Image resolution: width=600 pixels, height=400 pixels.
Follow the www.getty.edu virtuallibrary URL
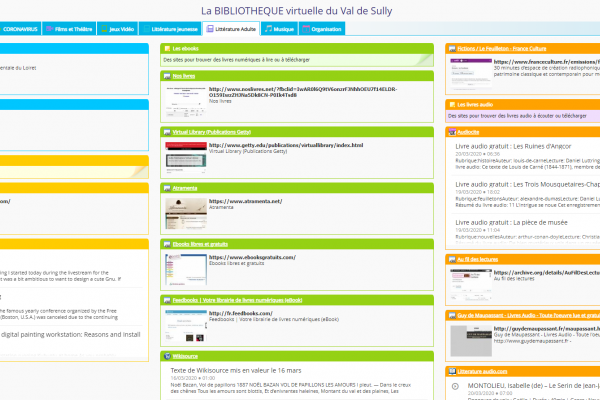[286, 145]
